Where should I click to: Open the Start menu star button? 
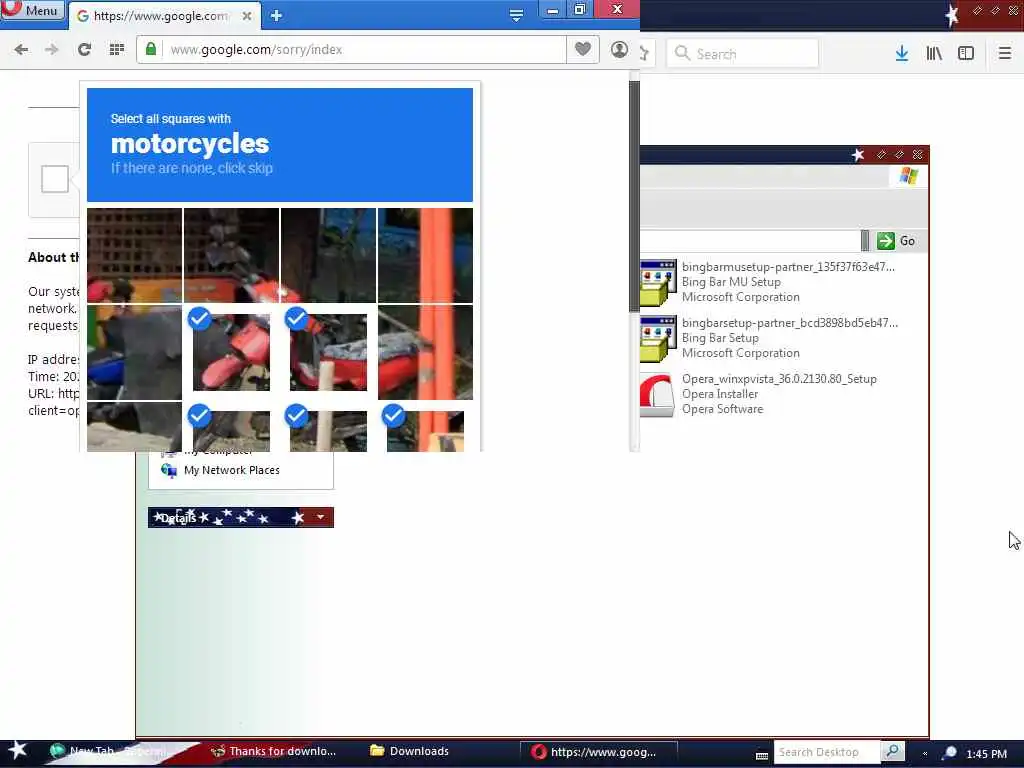(x=18, y=751)
